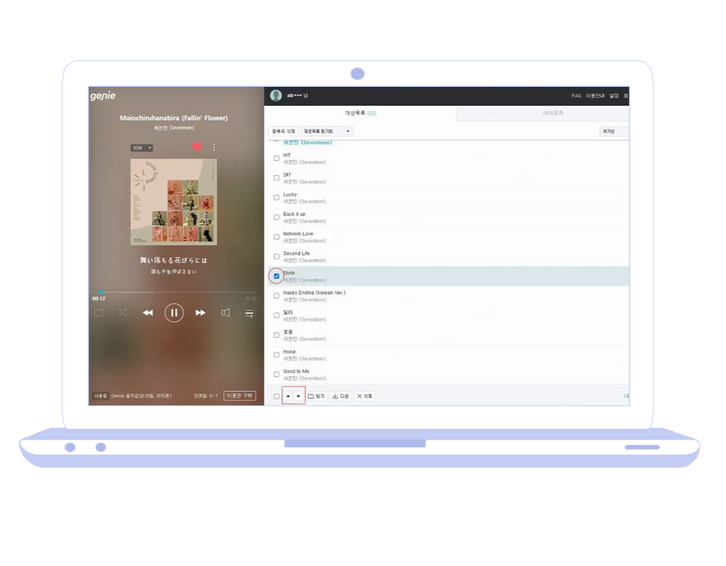Unlike the song with the heart icon

point(197,147)
